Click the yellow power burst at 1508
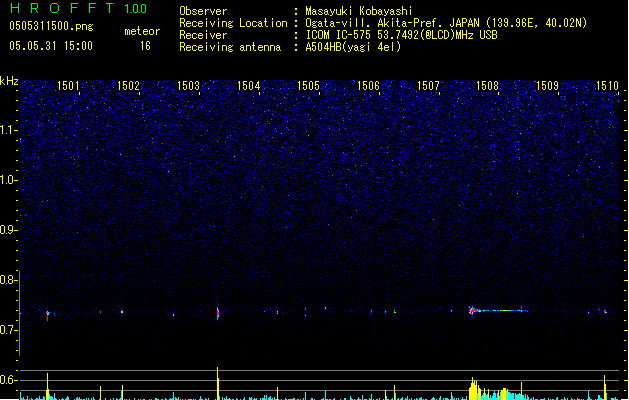Viewport: 629px width, 400px height. [x=475, y=388]
